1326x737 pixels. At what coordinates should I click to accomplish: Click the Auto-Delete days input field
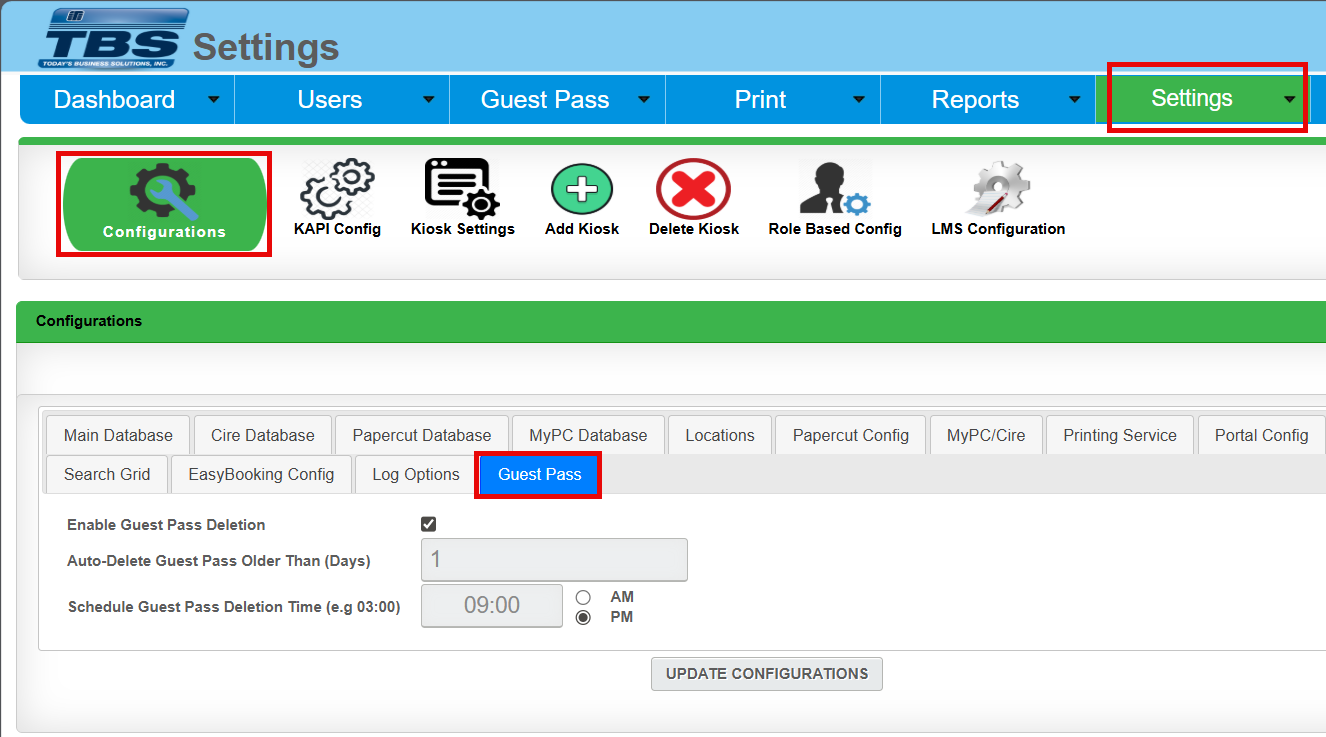(x=555, y=560)
